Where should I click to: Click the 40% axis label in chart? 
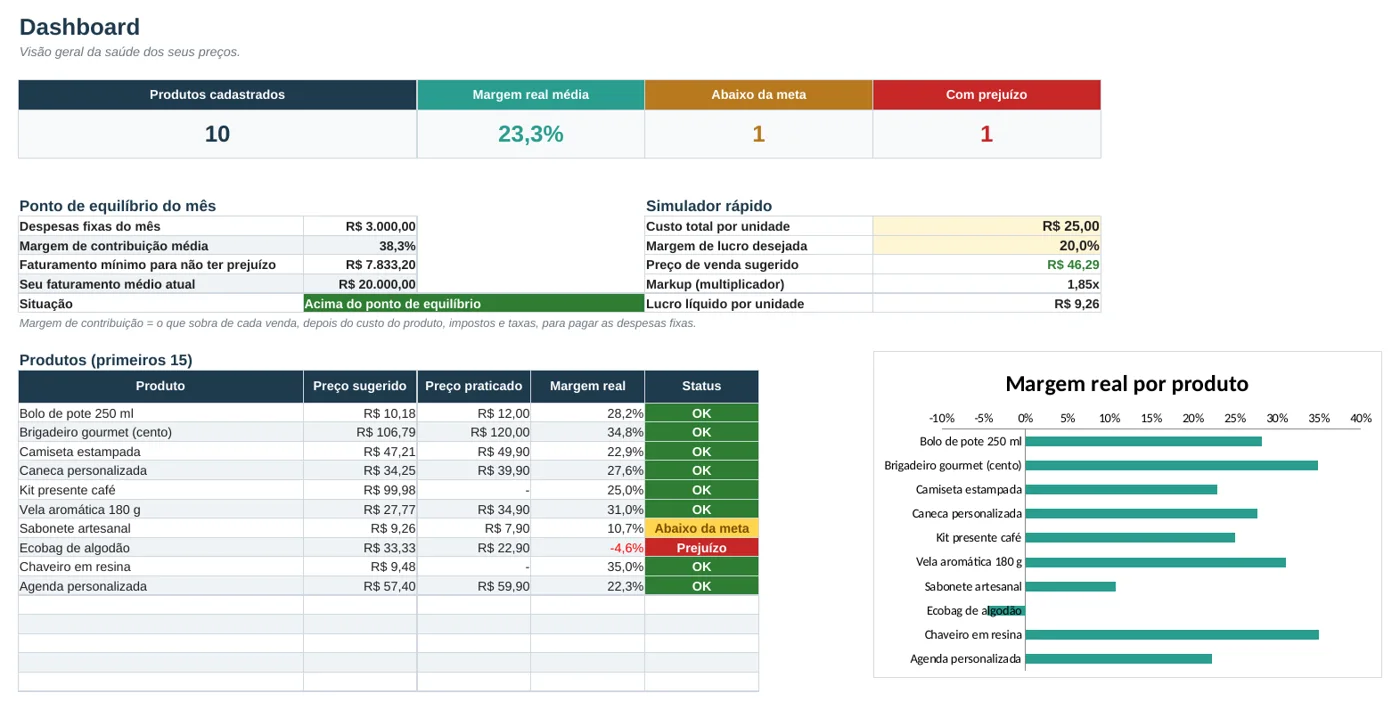(1361, 418)
